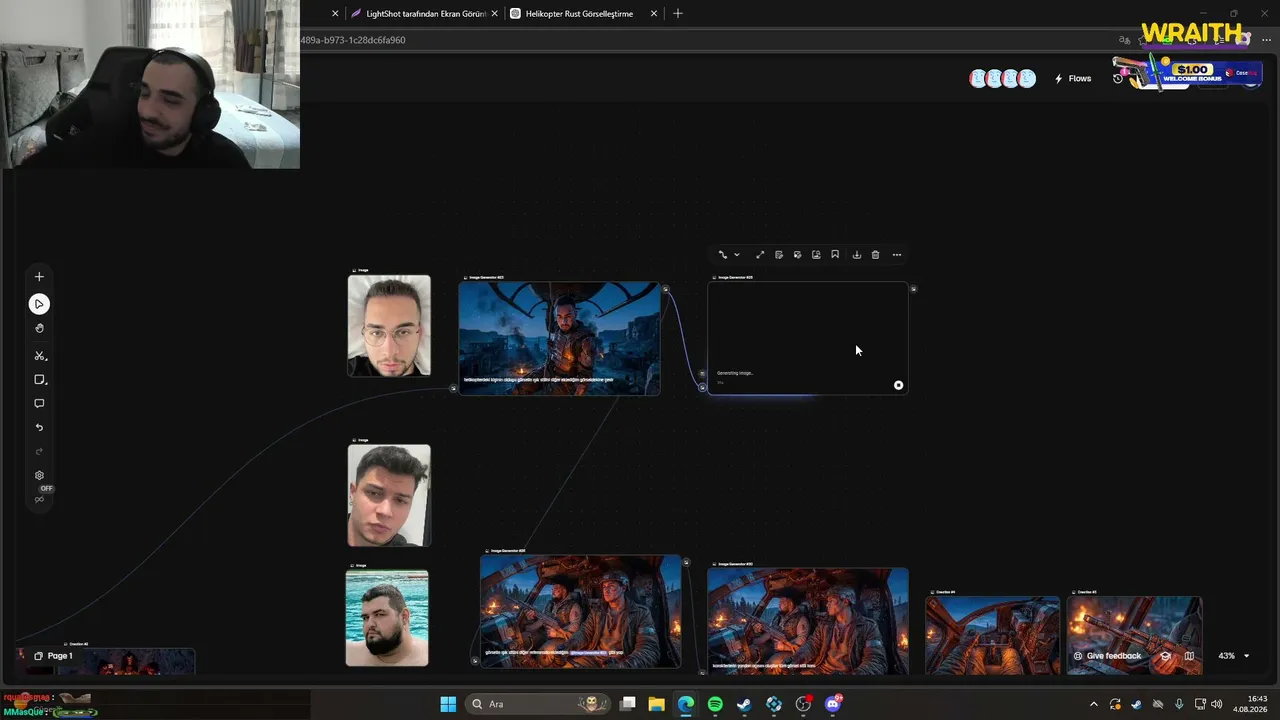Select the empty helicopter cabin image node

tap(992, 635)
